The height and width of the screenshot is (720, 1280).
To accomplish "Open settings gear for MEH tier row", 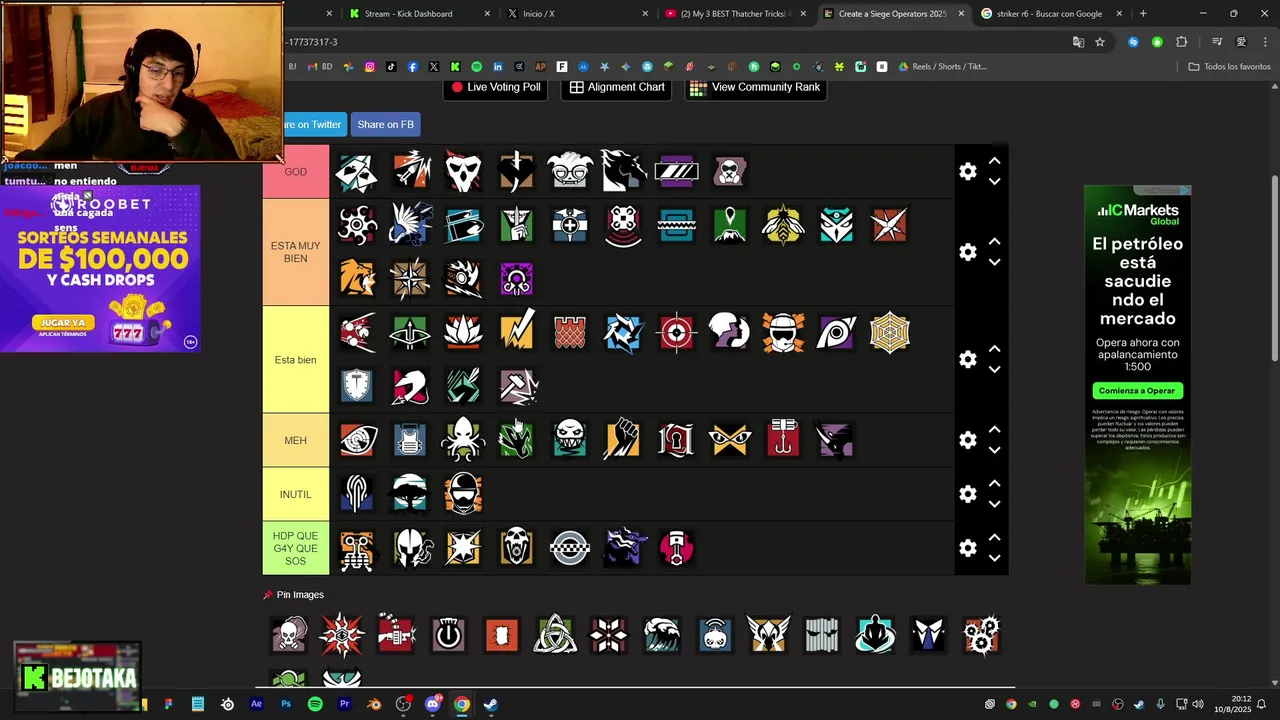I will (x=968, y=440).
